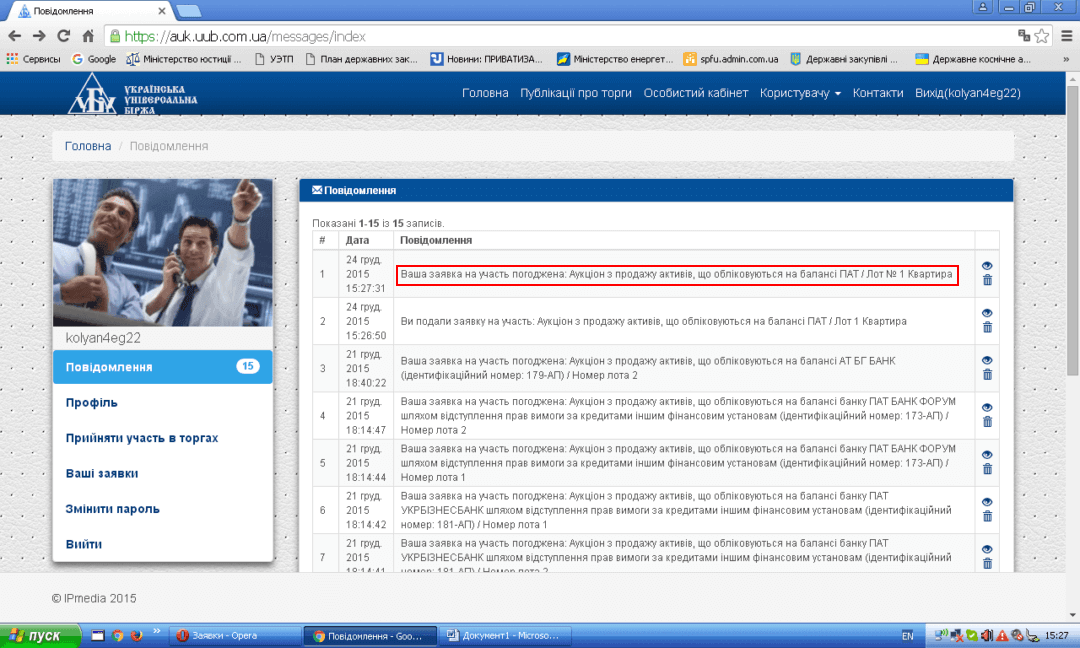This screenshot has height=648, width=1080.
Task: View message 6 via eye icon
Action: tap(987, 501)
